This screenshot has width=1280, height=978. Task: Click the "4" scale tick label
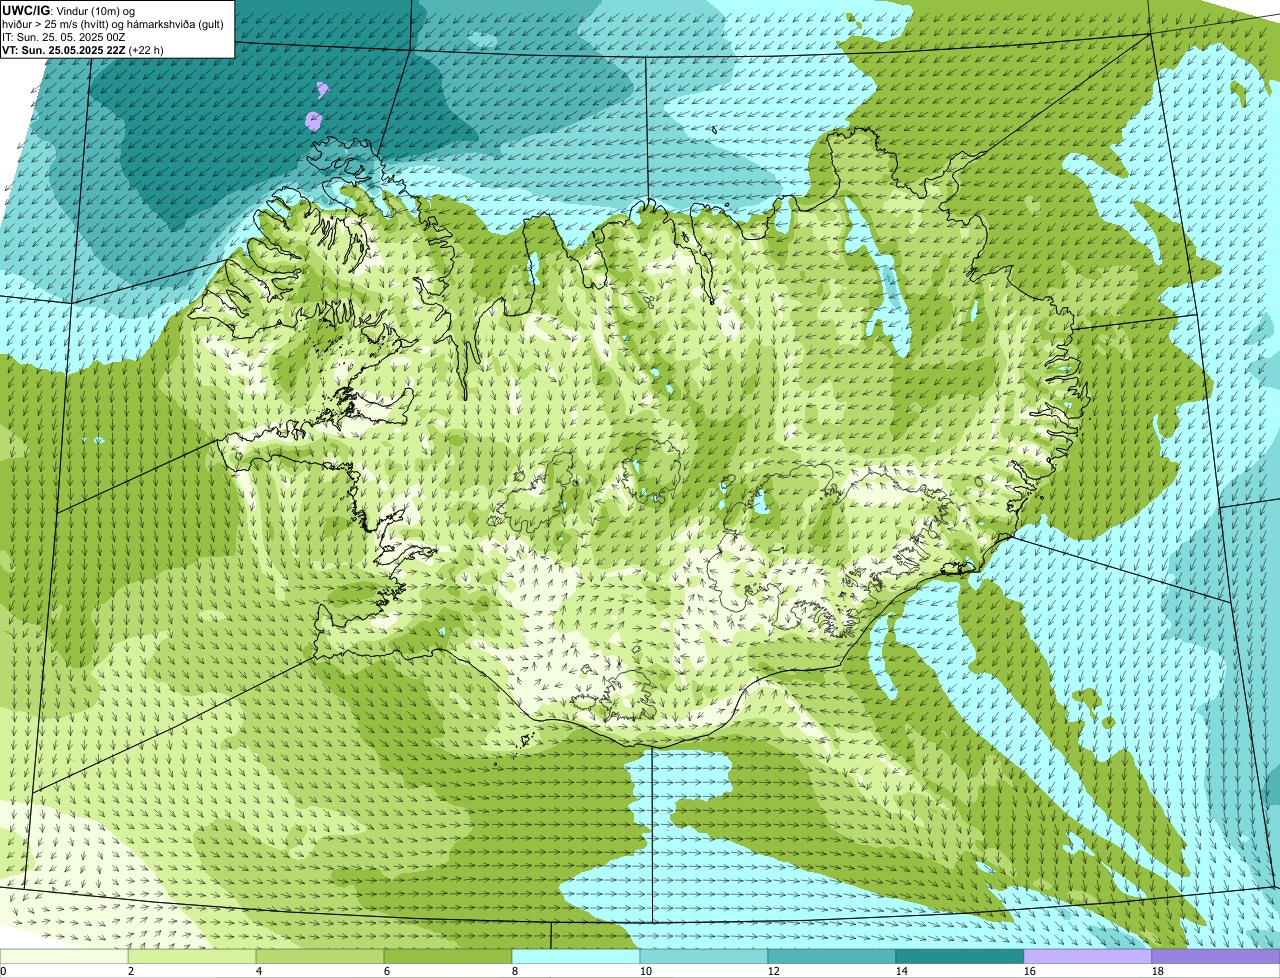[x=259, y=971]
